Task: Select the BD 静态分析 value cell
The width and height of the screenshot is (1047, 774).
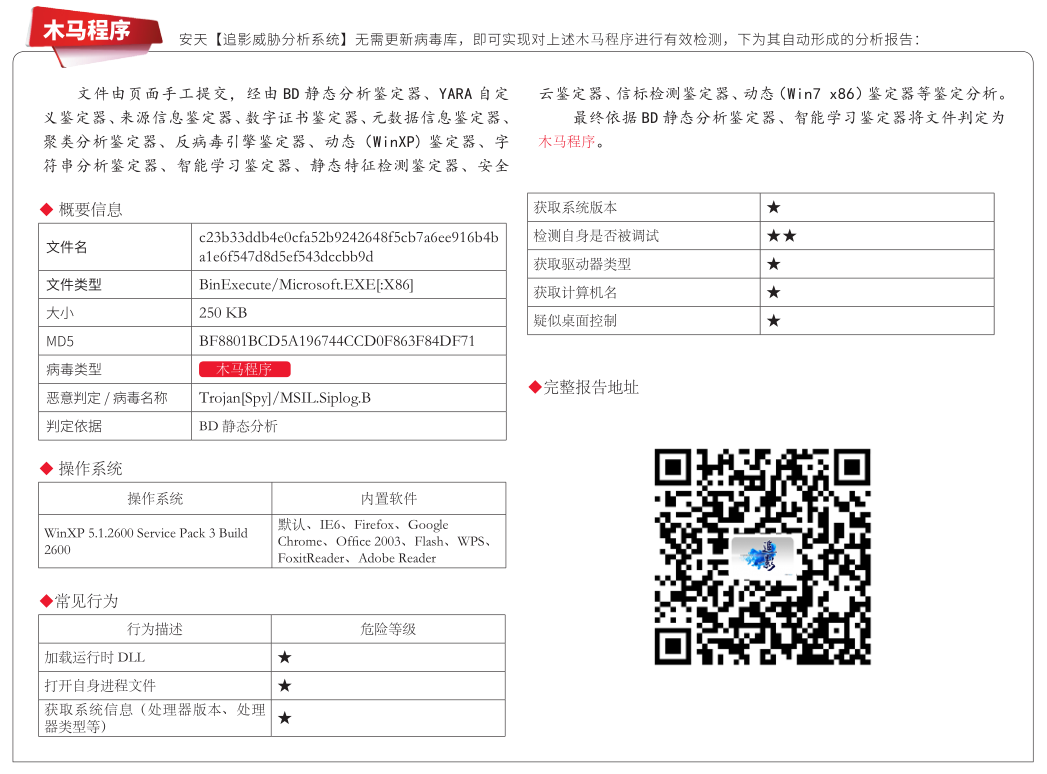Action: [x=349, y=426]
